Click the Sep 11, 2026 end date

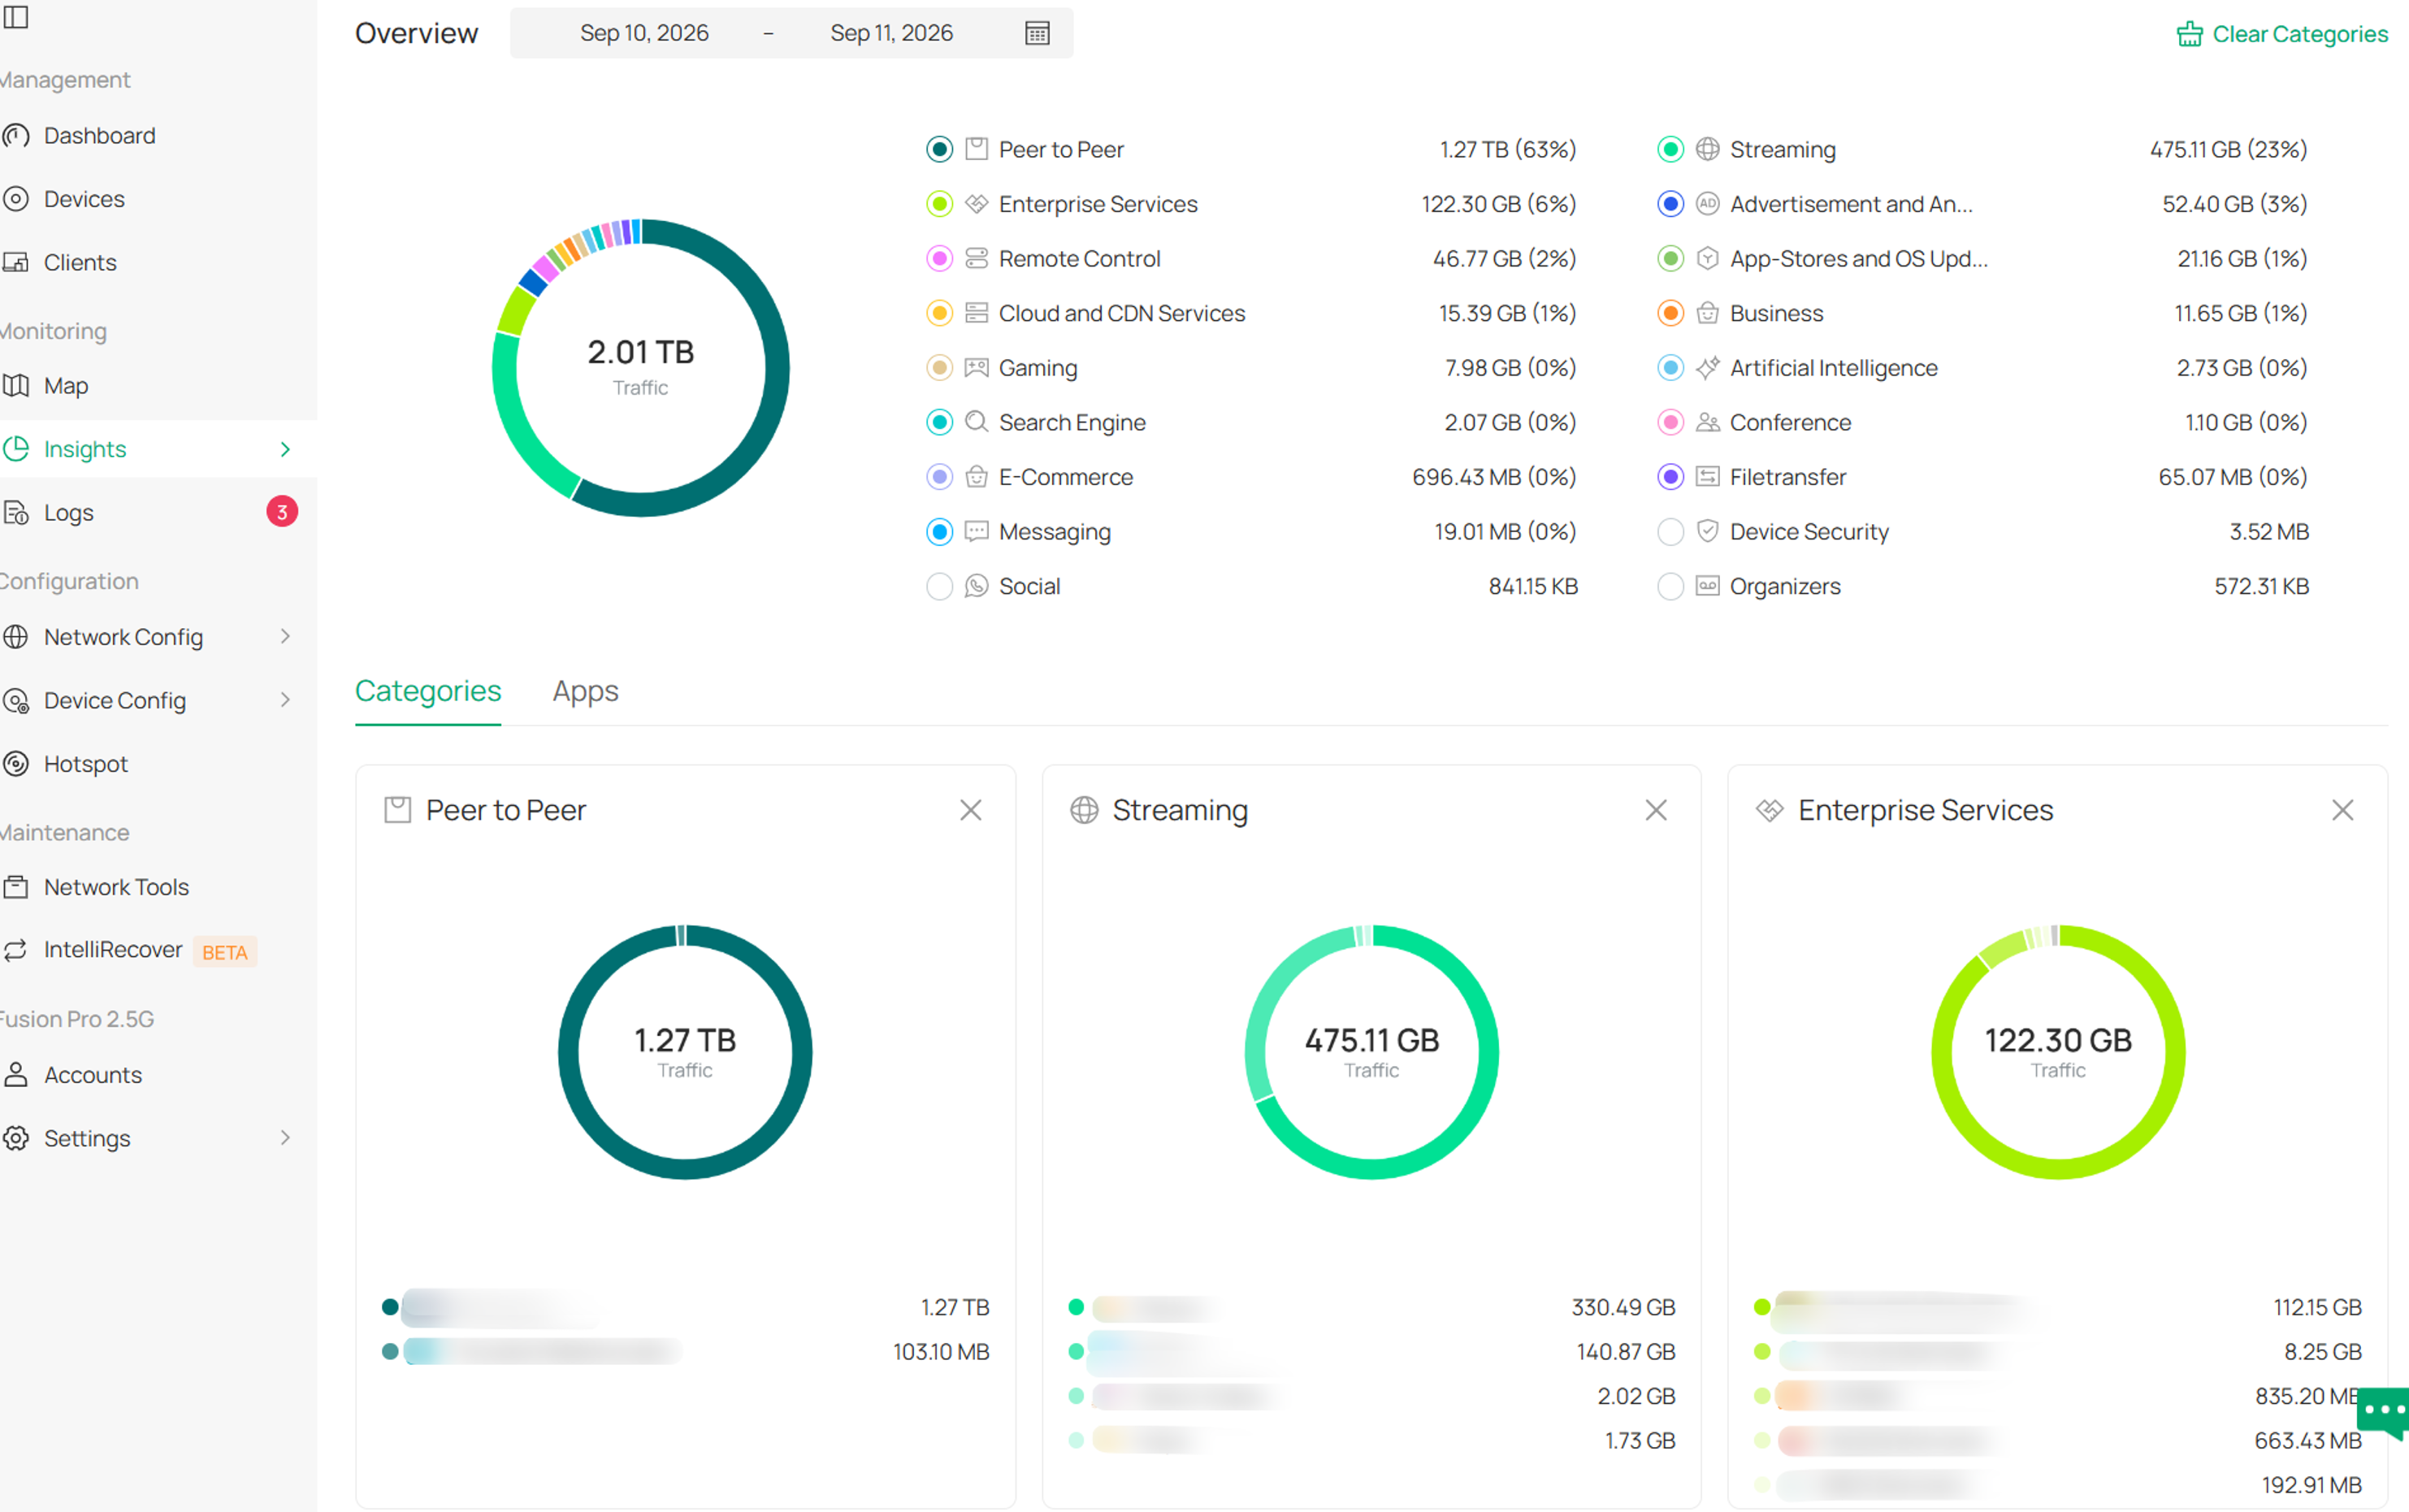click(891, 33)
